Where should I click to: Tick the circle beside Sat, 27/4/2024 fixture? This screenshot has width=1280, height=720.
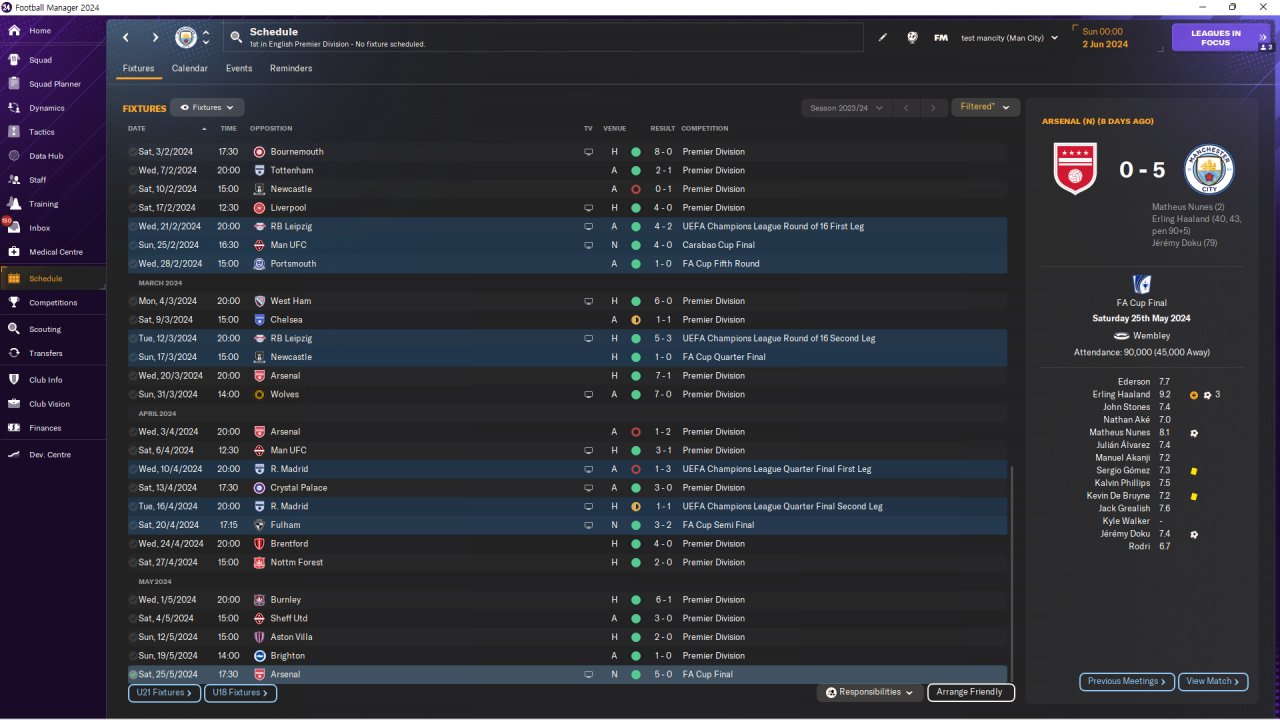(133, 562)
